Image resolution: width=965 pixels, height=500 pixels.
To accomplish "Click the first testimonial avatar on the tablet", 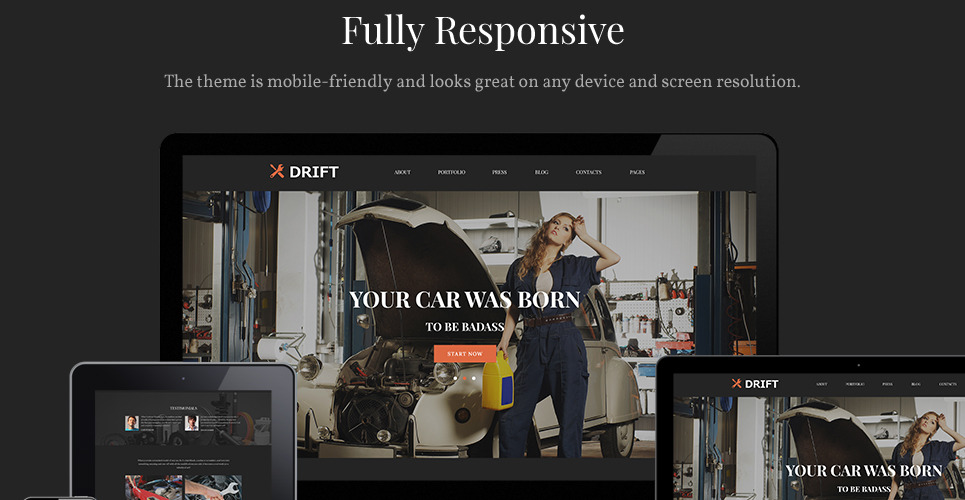I will [x=132, y=423].
